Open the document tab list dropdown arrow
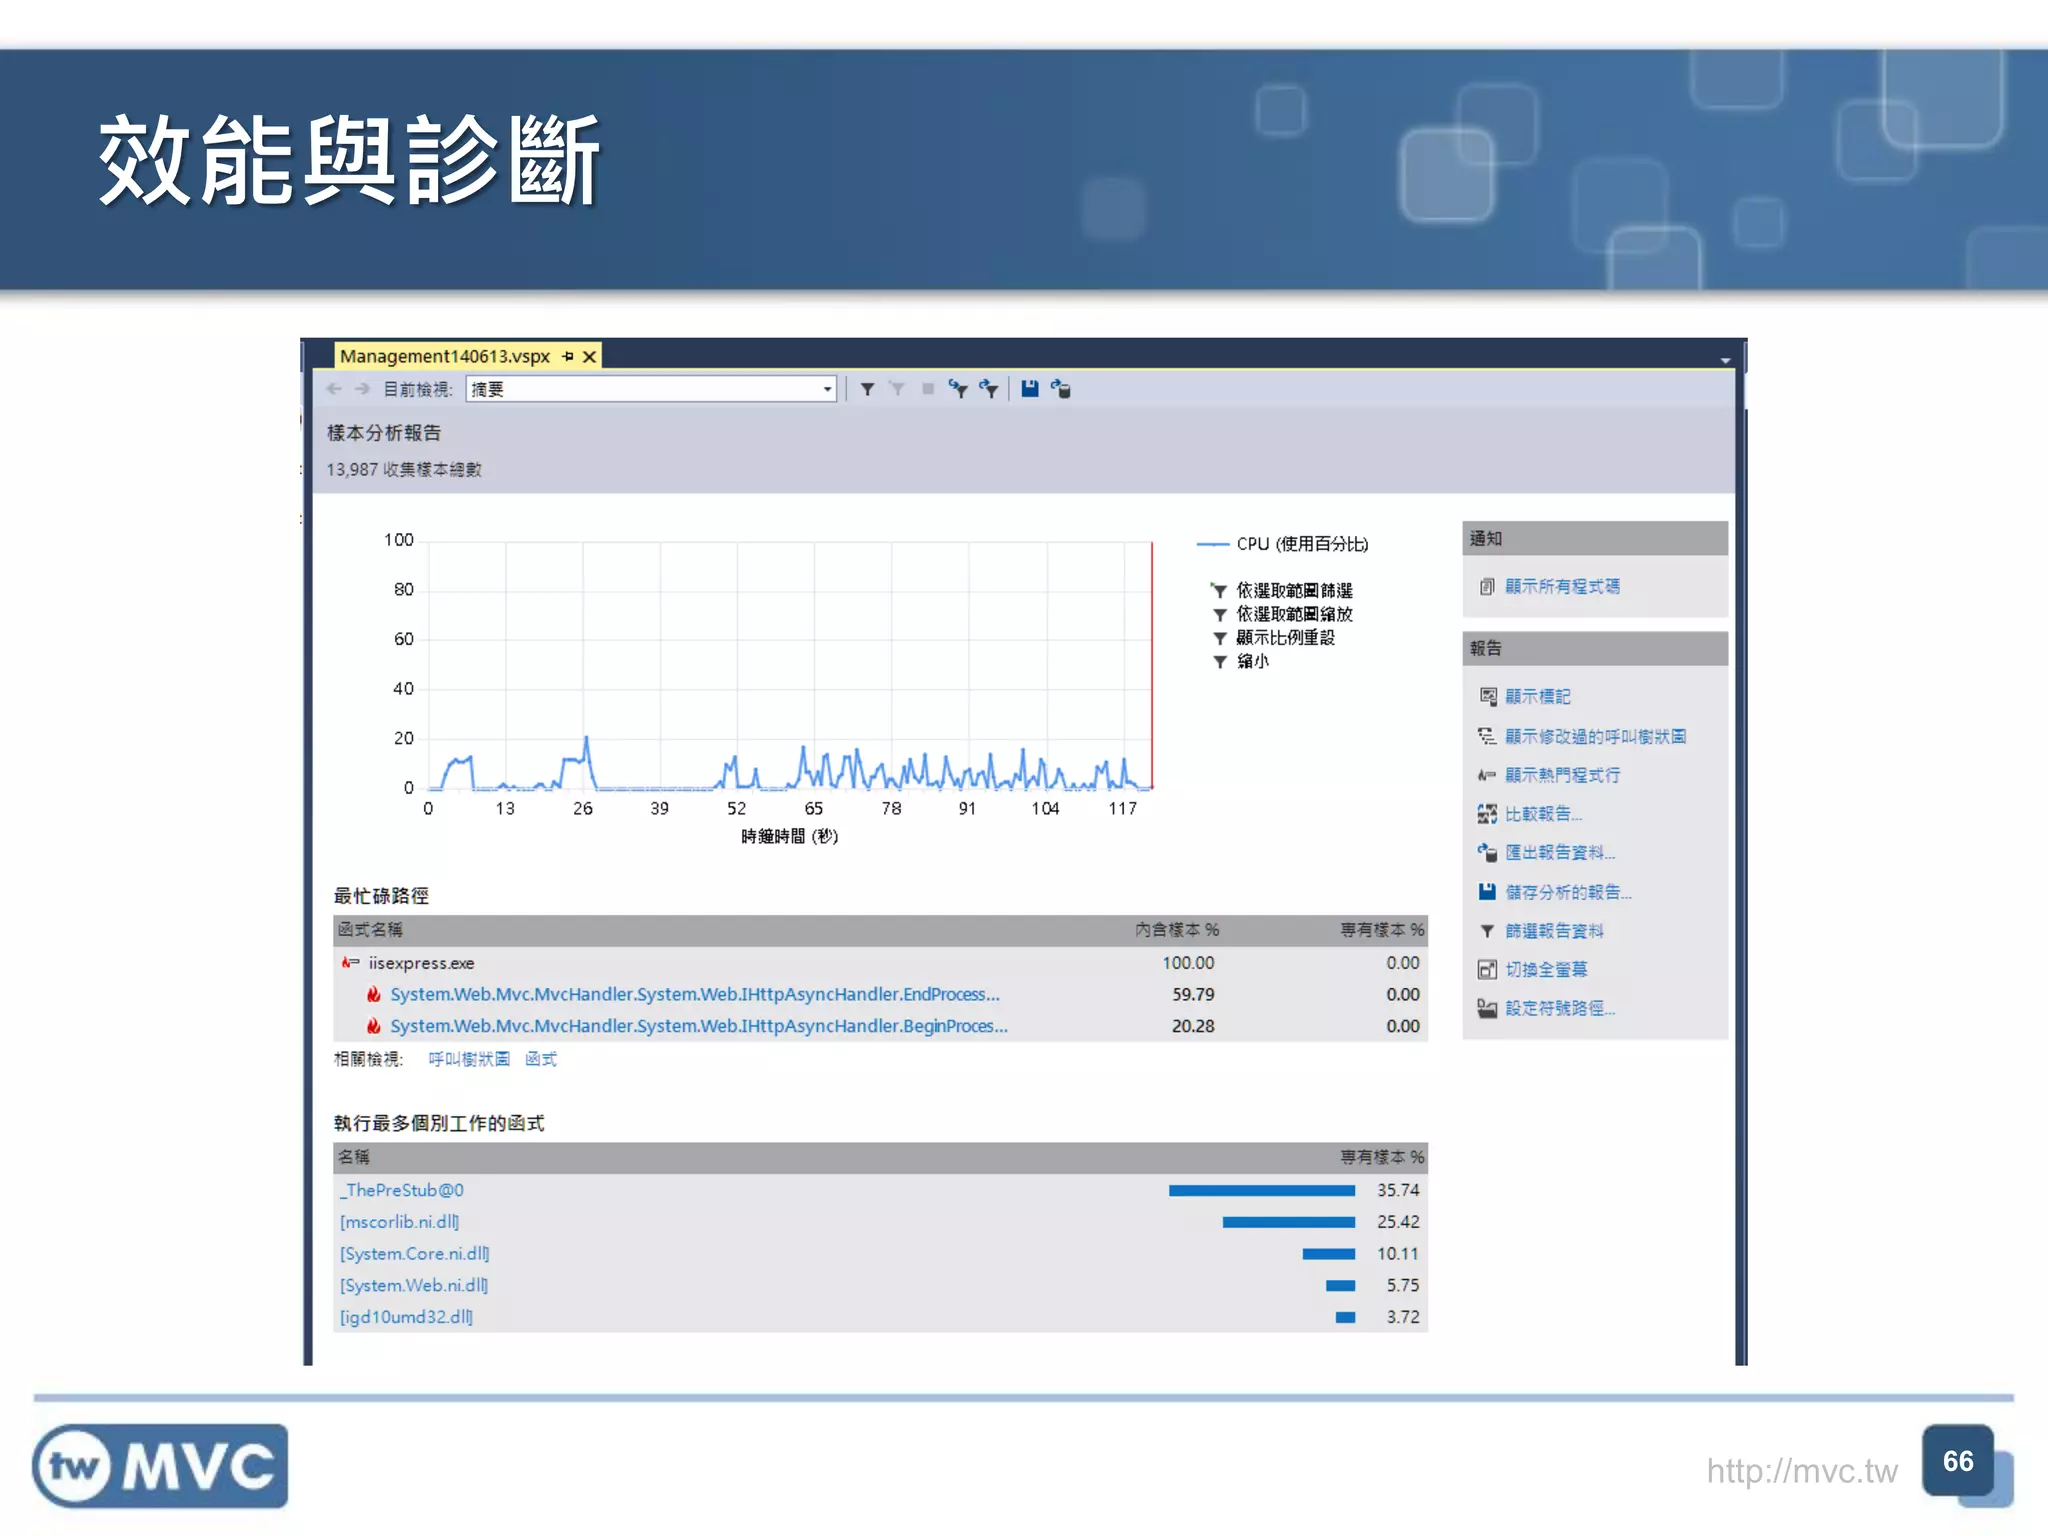Viewport: 2048px width, 1536px height. tap(1725, 360)
